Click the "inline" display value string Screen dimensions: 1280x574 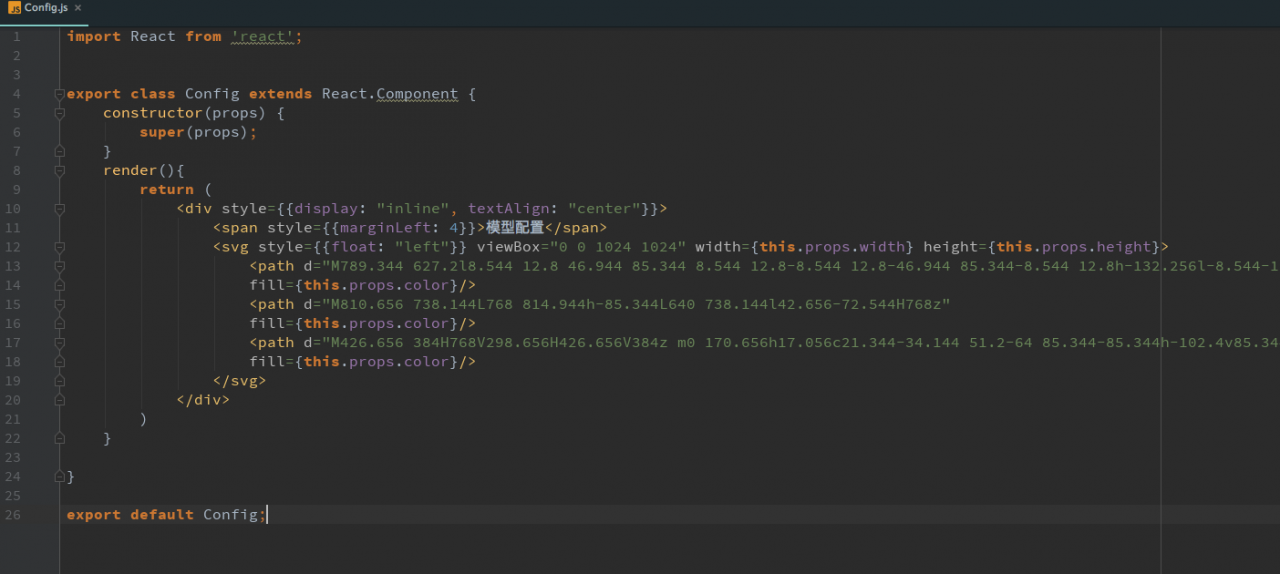point(413,209)
